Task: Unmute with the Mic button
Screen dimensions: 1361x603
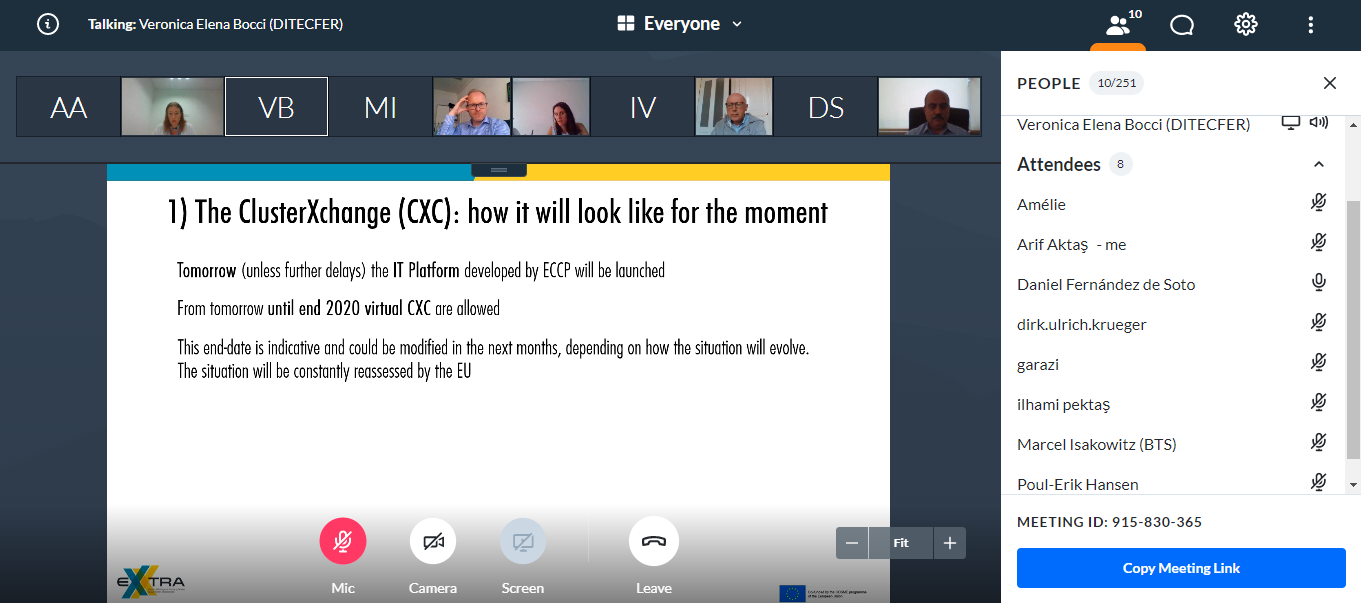Action: [x=343, y=541]
